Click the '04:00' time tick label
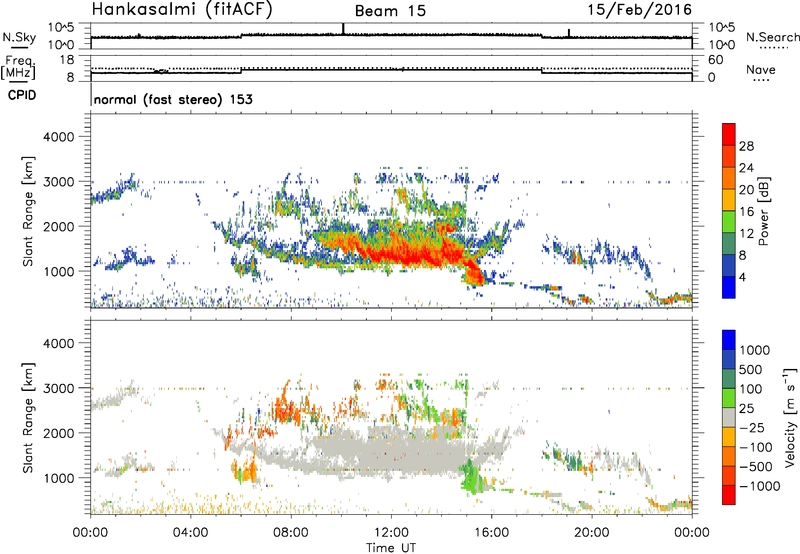 pos(190,533)
